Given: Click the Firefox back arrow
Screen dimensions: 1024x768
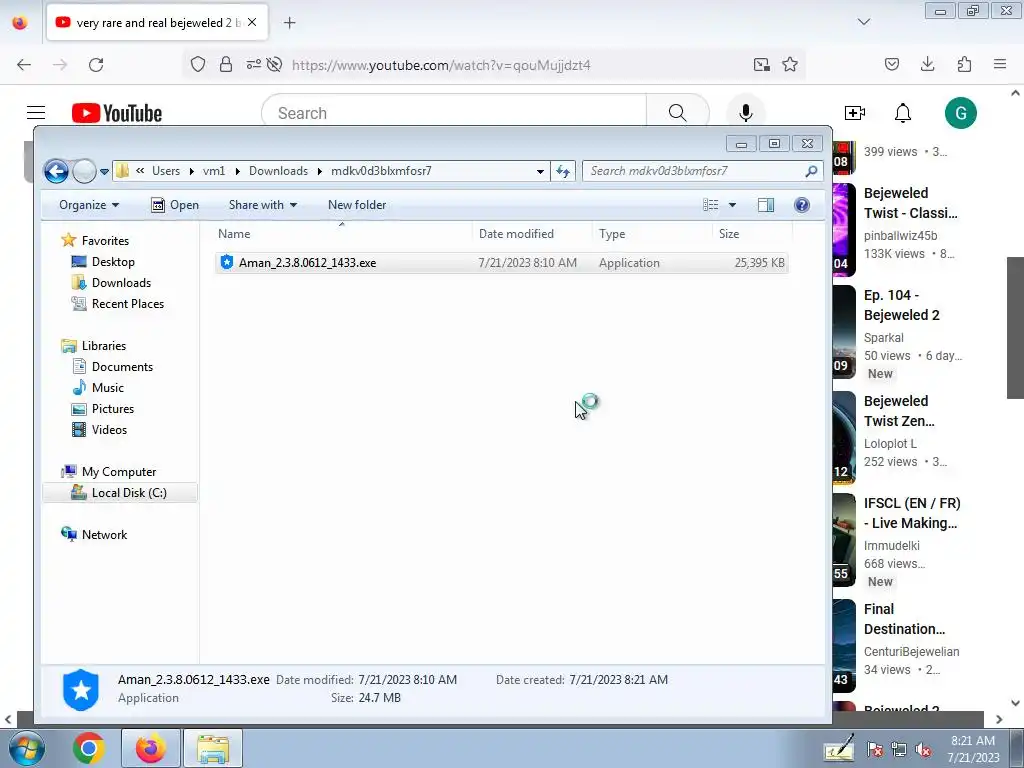Looking at the screenshot, I should pos(24,65).
